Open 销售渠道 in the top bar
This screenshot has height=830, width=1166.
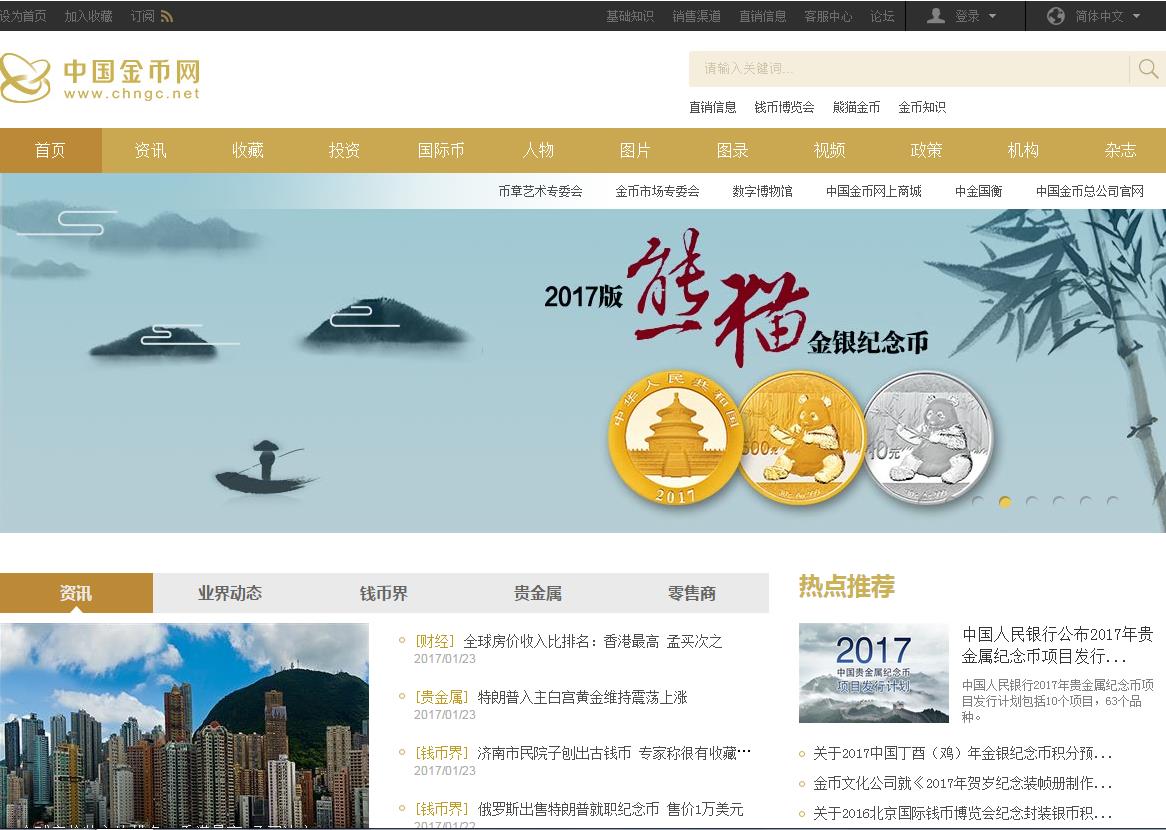696,16
